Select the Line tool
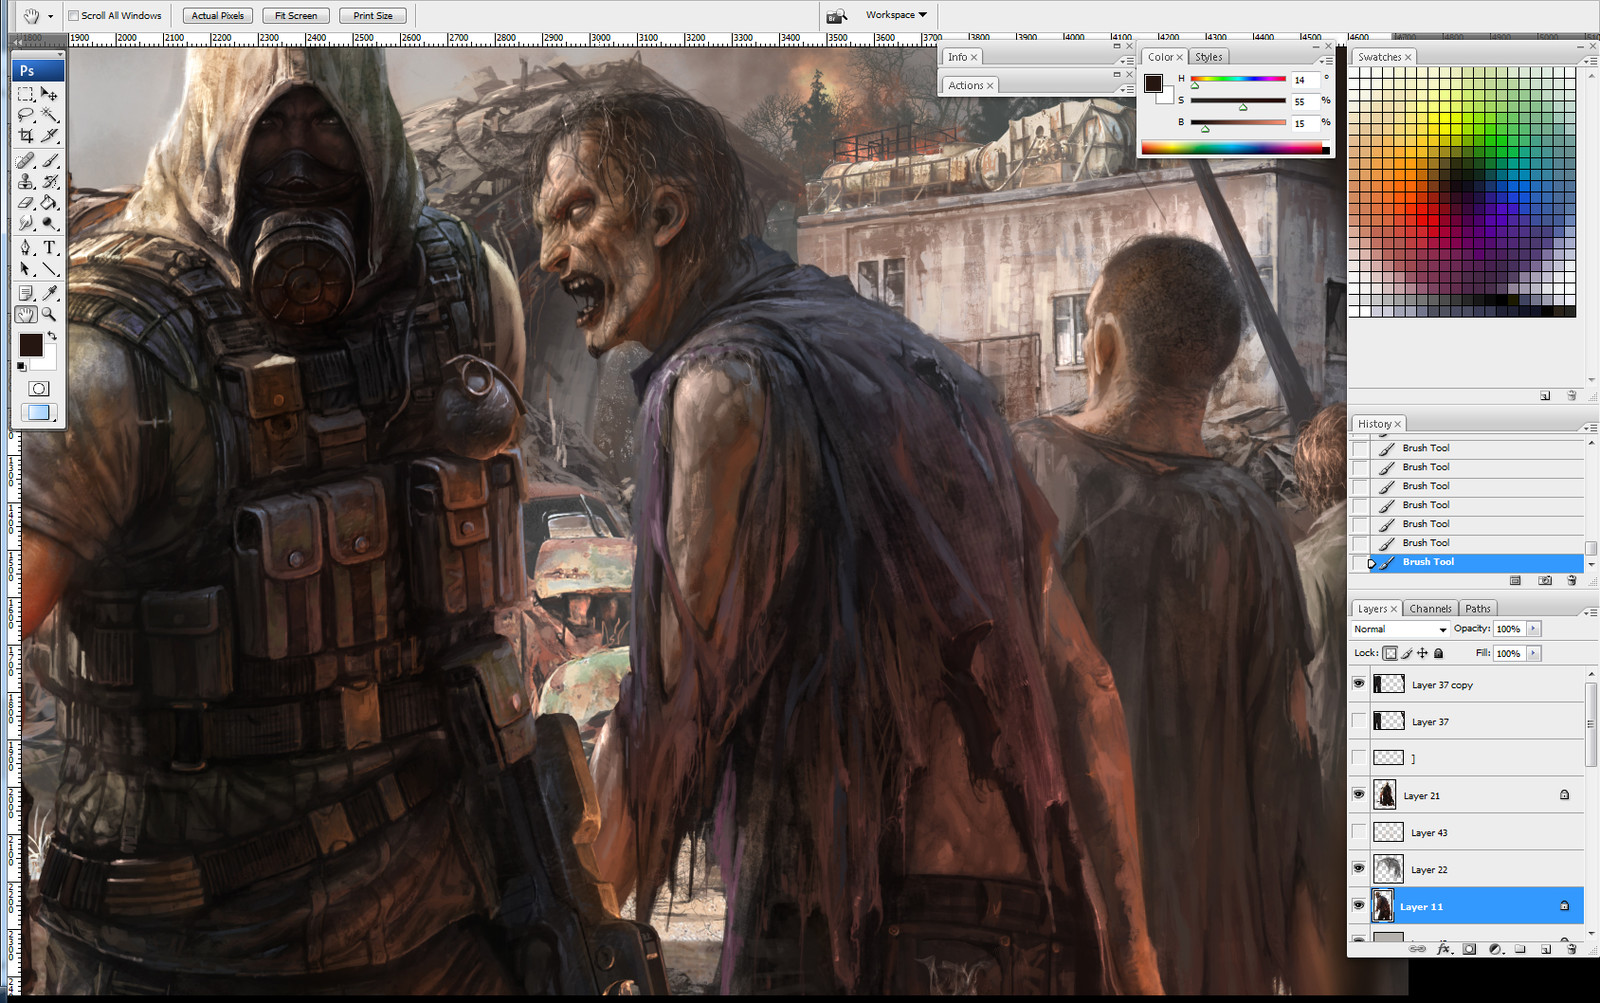Image resolution: width=1600 pixels, height=1003 pixels. pos(49,269)
